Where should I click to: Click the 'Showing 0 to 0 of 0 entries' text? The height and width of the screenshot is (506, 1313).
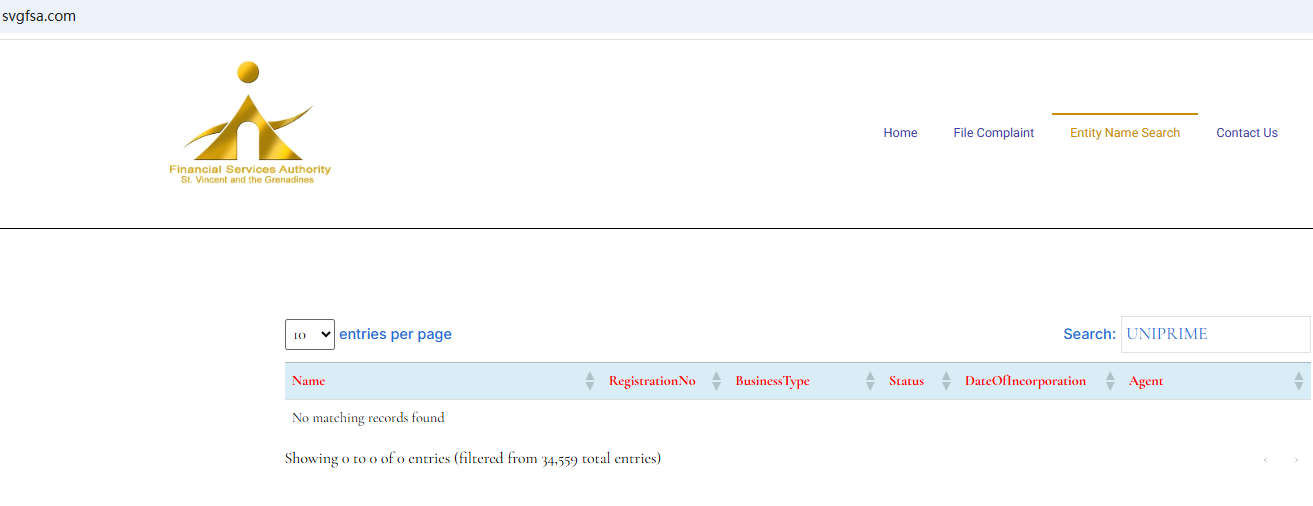click(472, 458)
